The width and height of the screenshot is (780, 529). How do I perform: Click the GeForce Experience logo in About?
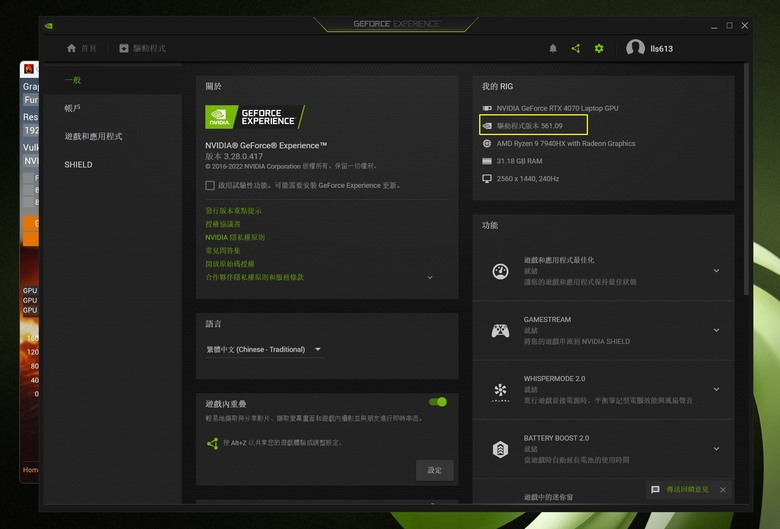pyautogui.click(x=255, y=117)
